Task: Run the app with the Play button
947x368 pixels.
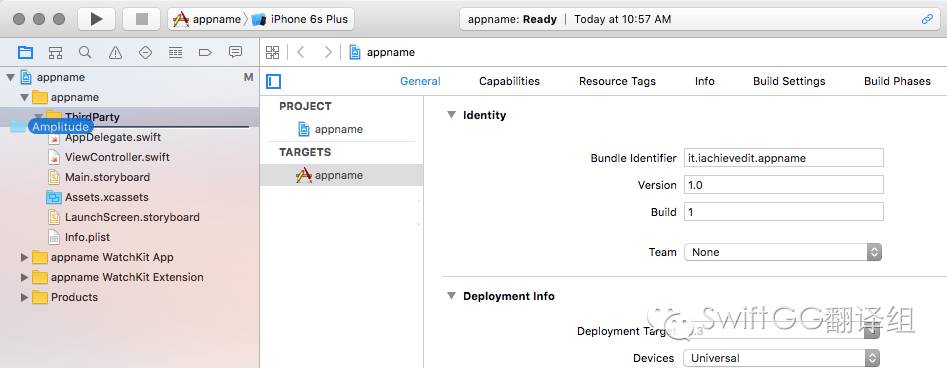Action: coord(96,19)
